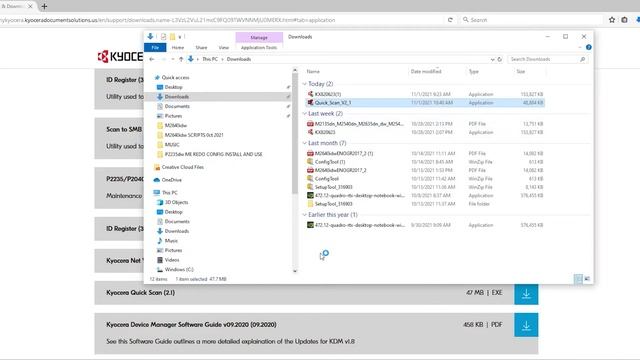
Task: Click the 3D Objects icon in sidebar
Action: 160,202
